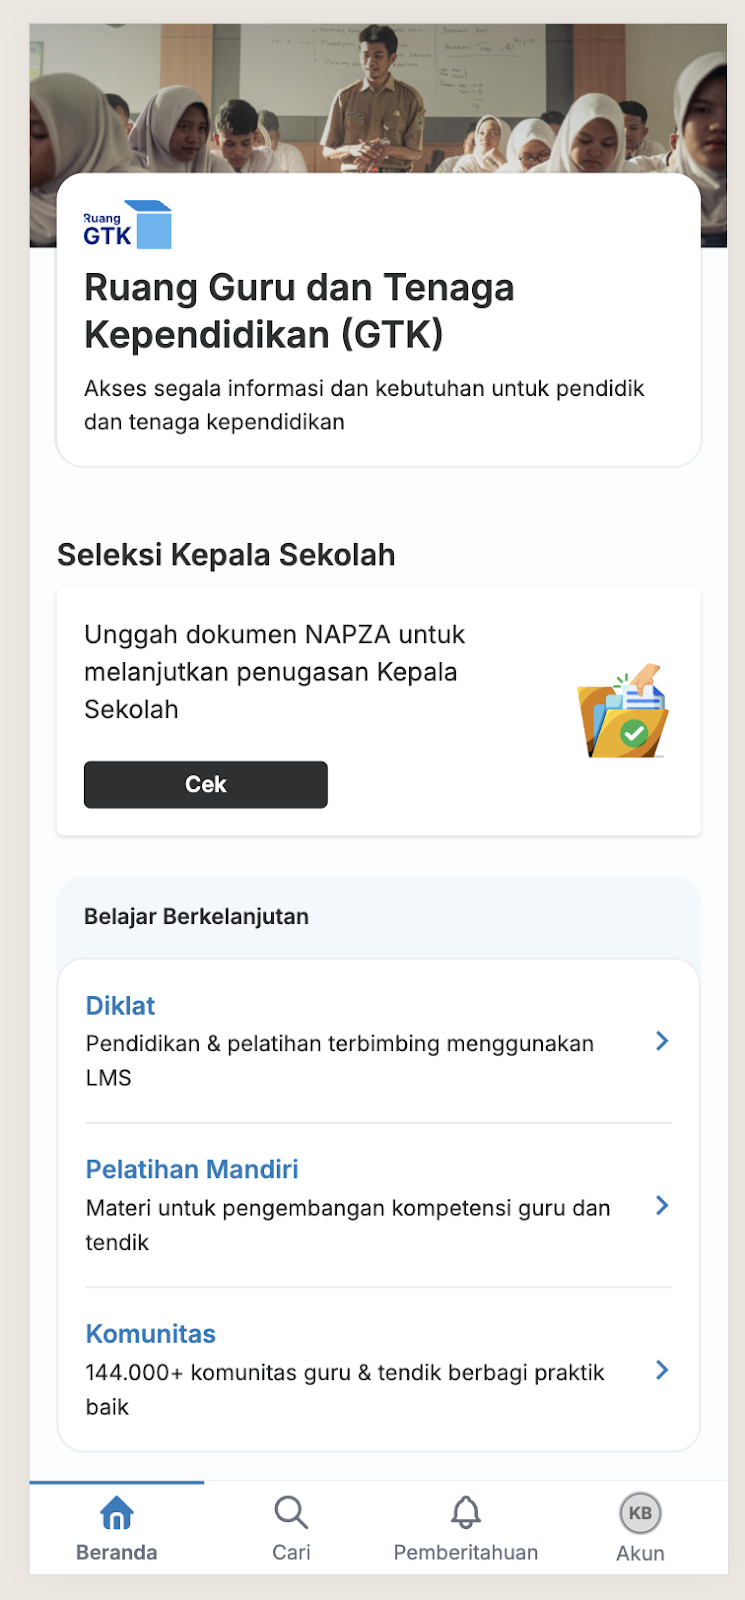Expand the Diklat row chevron
Viewport: 745px width, 1600px height.
tap(662, 1041)
